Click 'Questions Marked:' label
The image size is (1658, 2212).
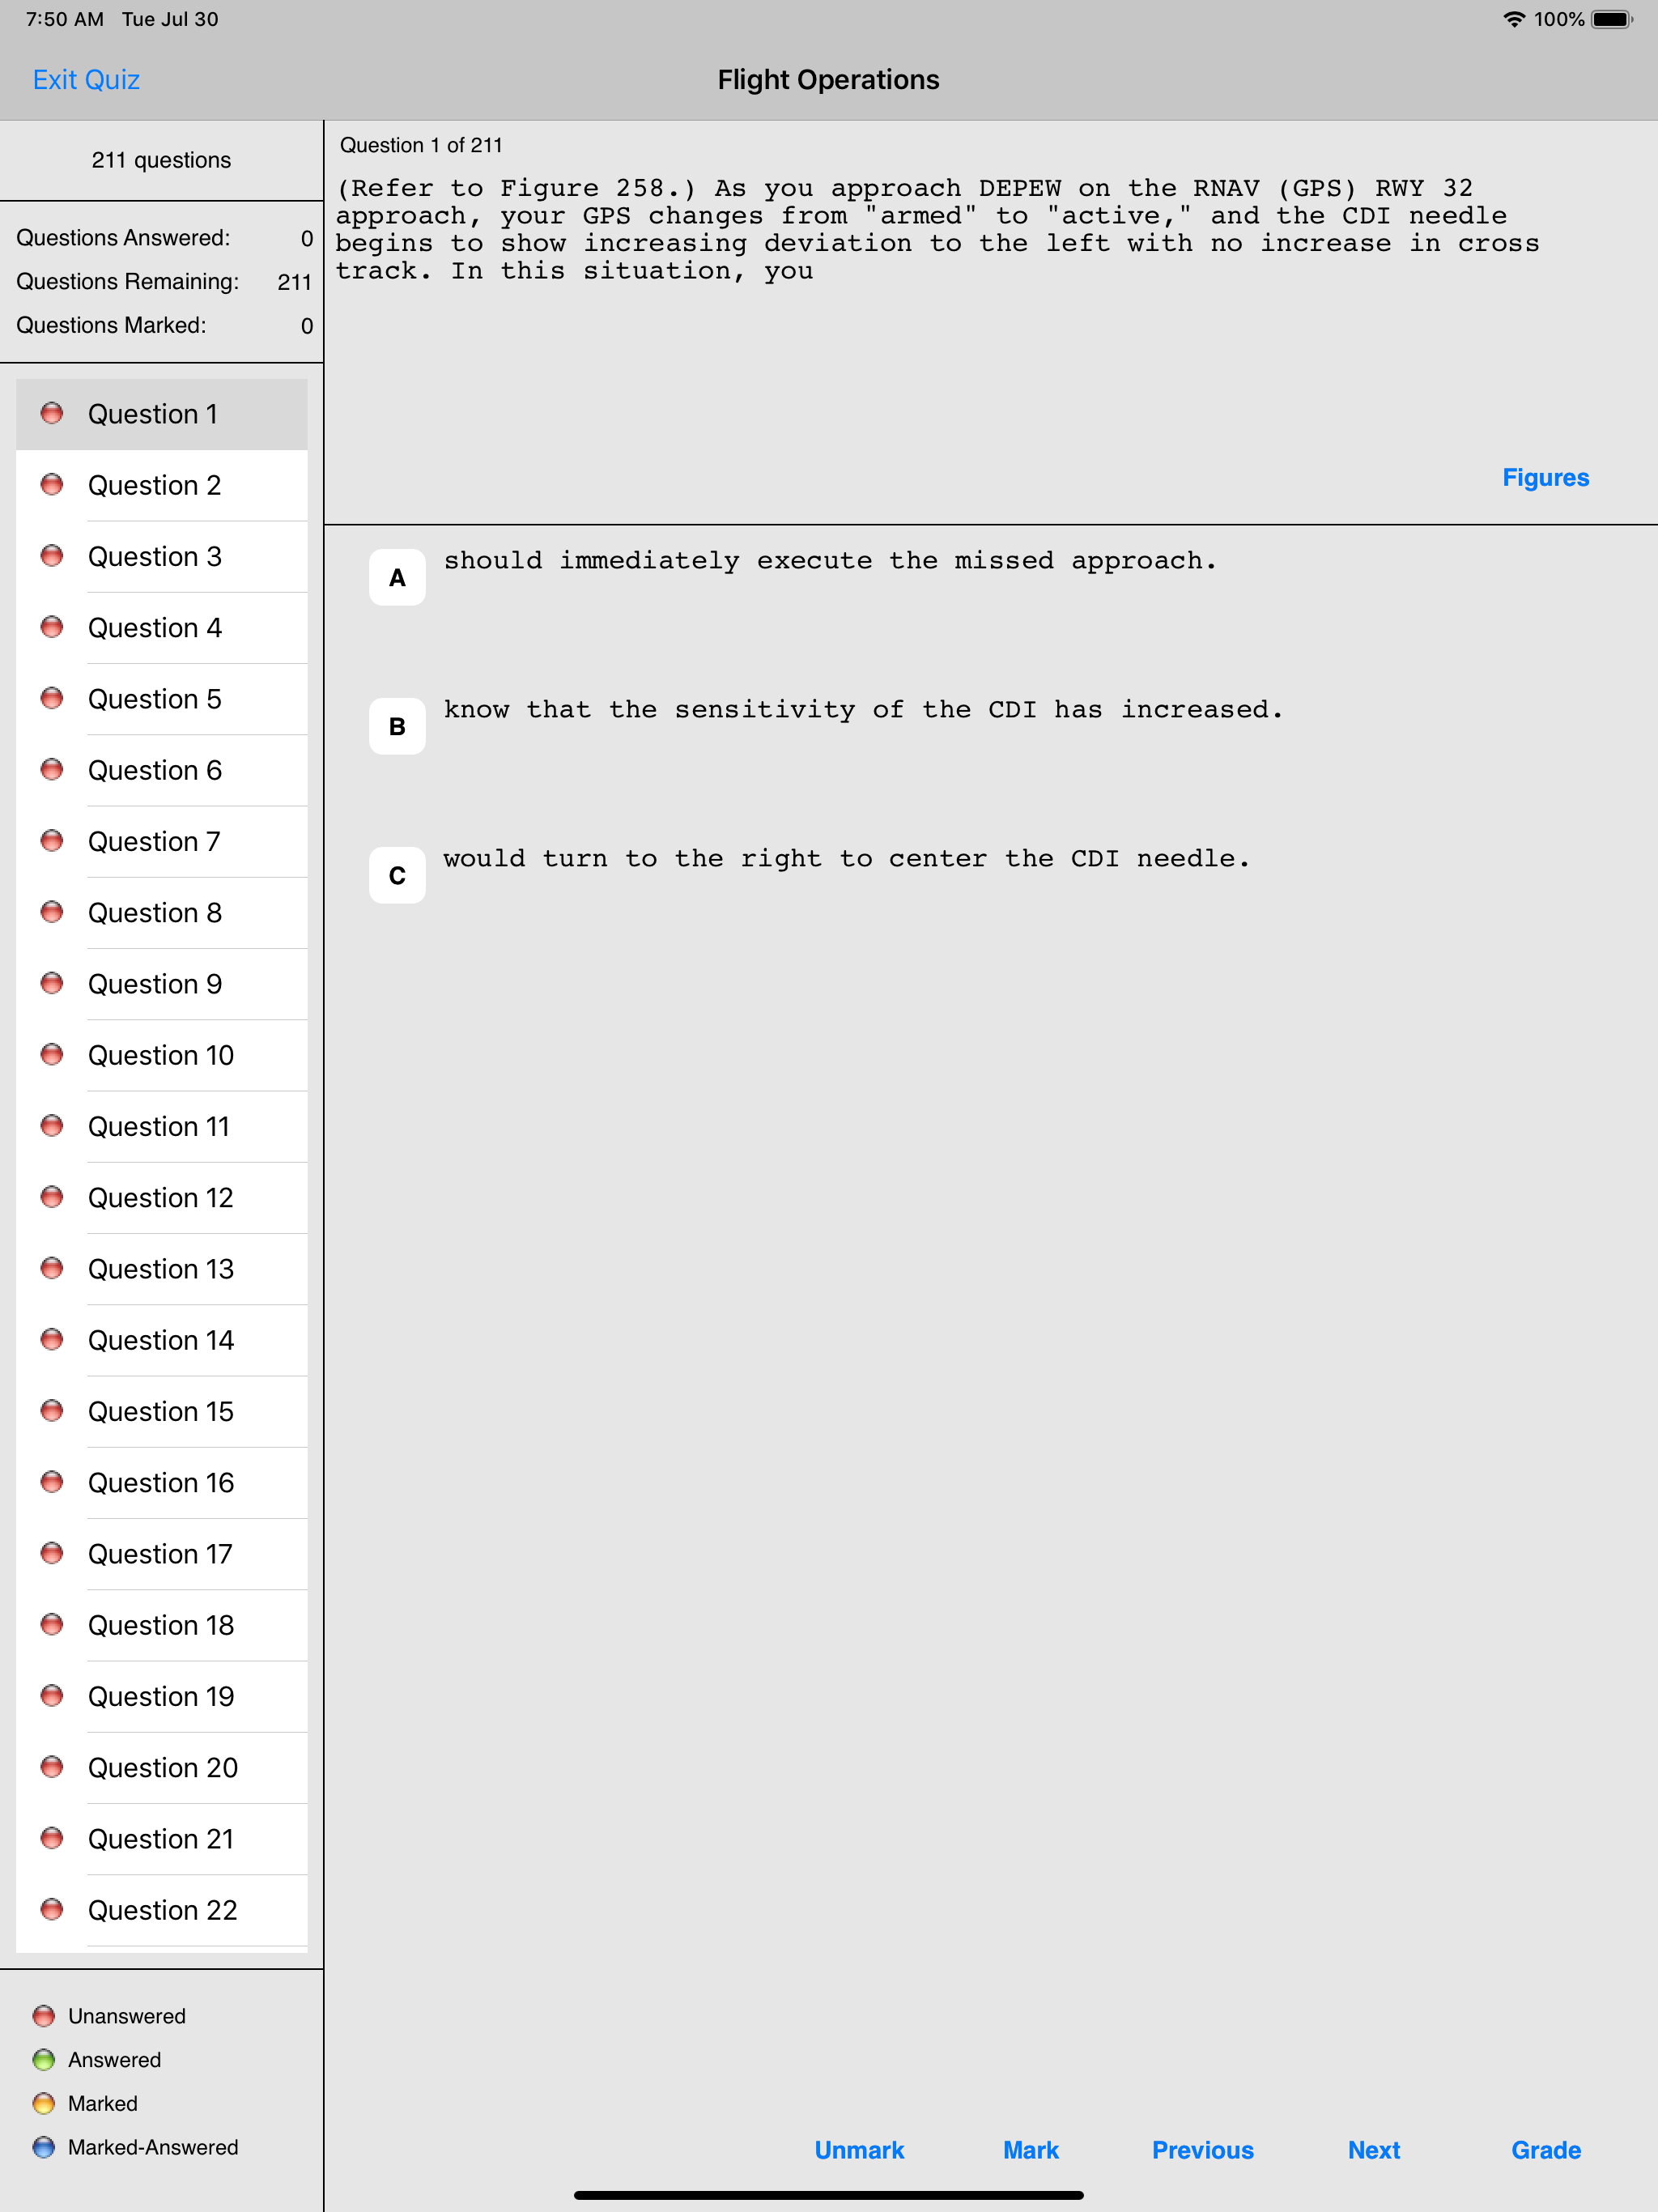click(x=111, y=325)
